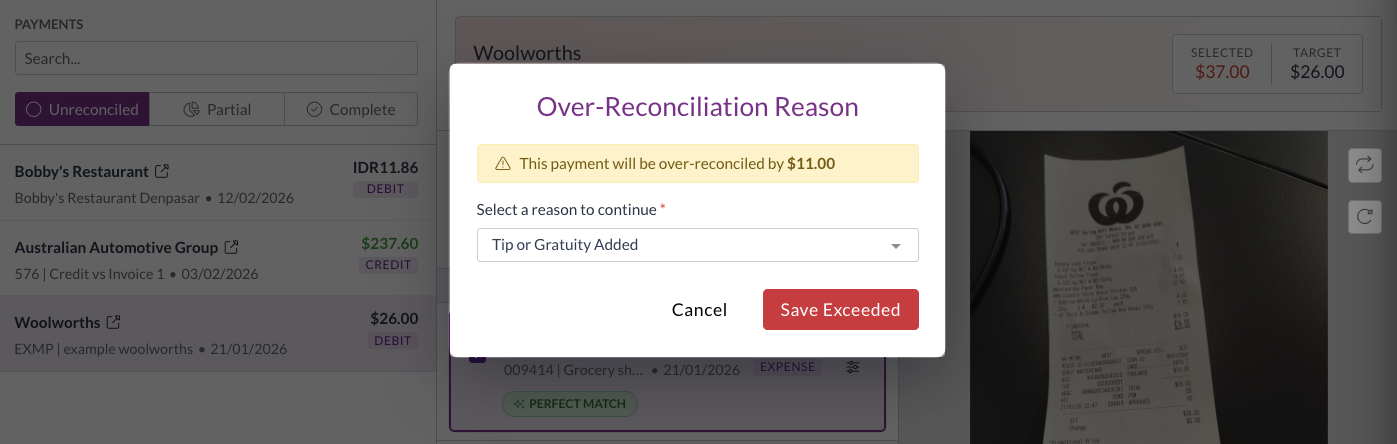Open Woolworths payment external link icon

coord(114,323)
